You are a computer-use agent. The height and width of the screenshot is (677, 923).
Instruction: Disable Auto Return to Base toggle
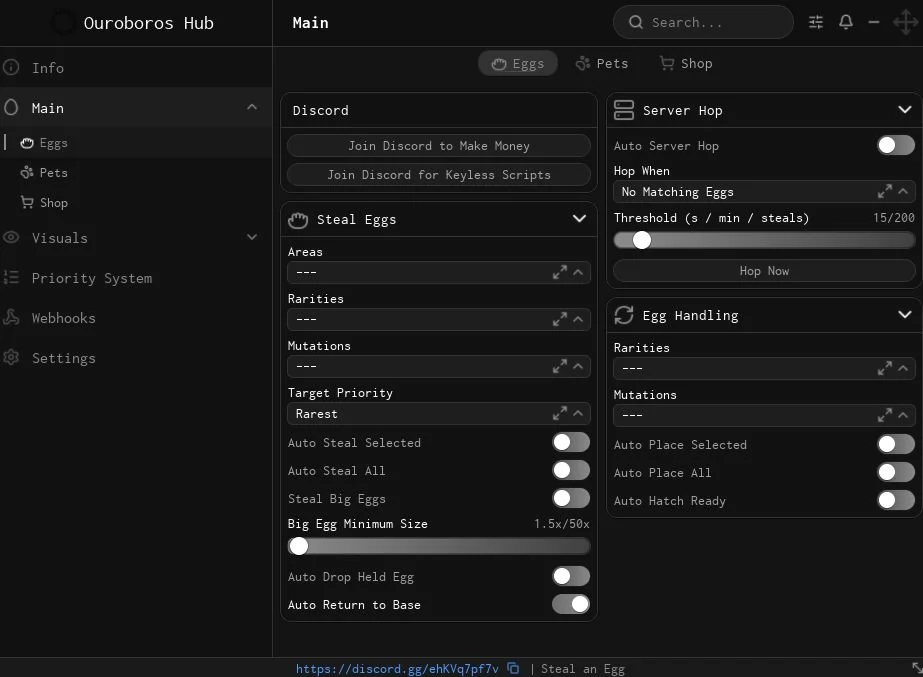point(571,604)
